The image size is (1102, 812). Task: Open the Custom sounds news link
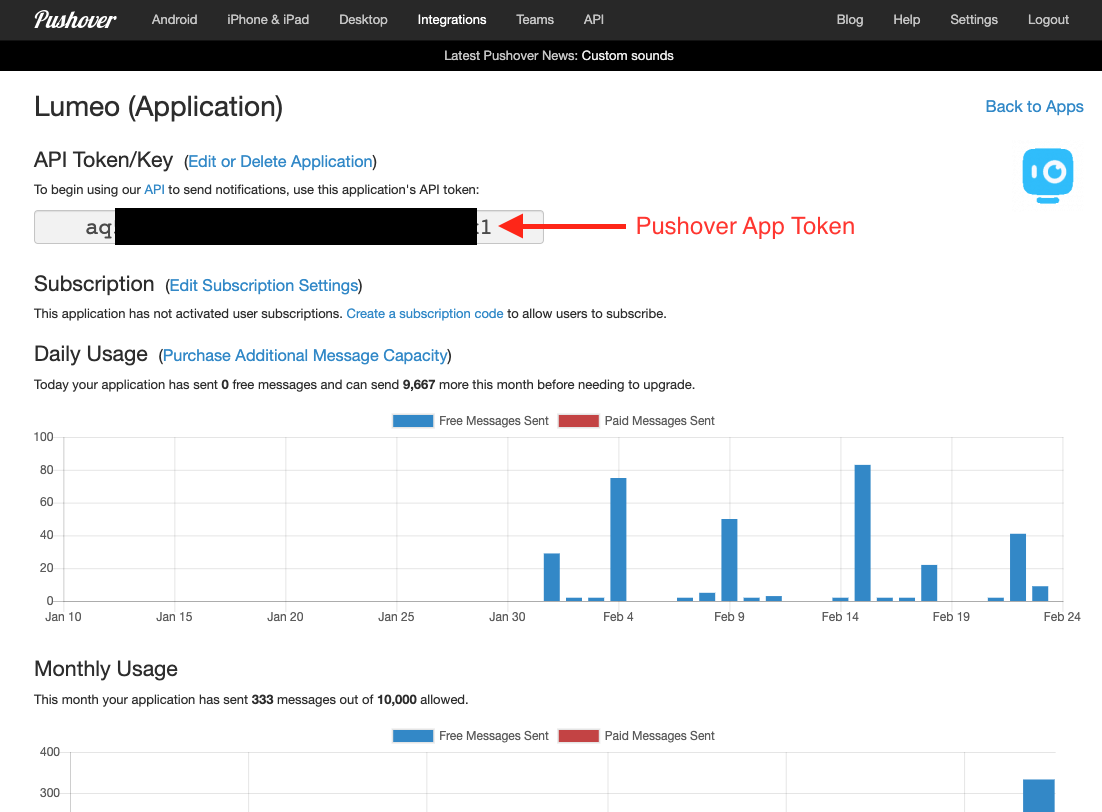628,56
